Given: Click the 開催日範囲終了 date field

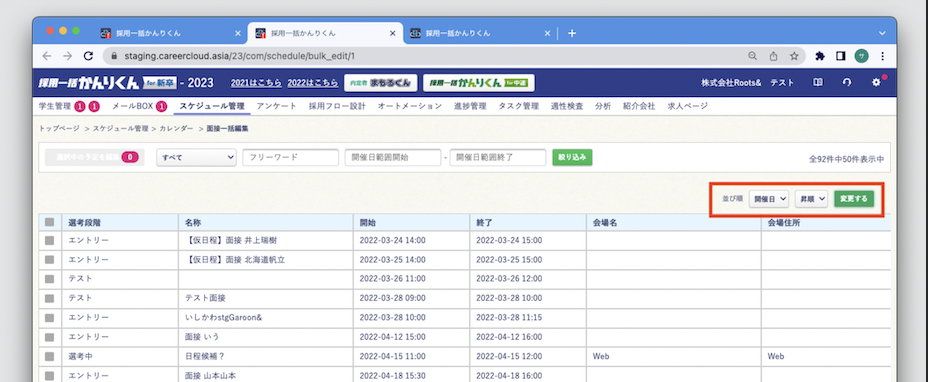Looking at the screenshot, I should (498, 158).
